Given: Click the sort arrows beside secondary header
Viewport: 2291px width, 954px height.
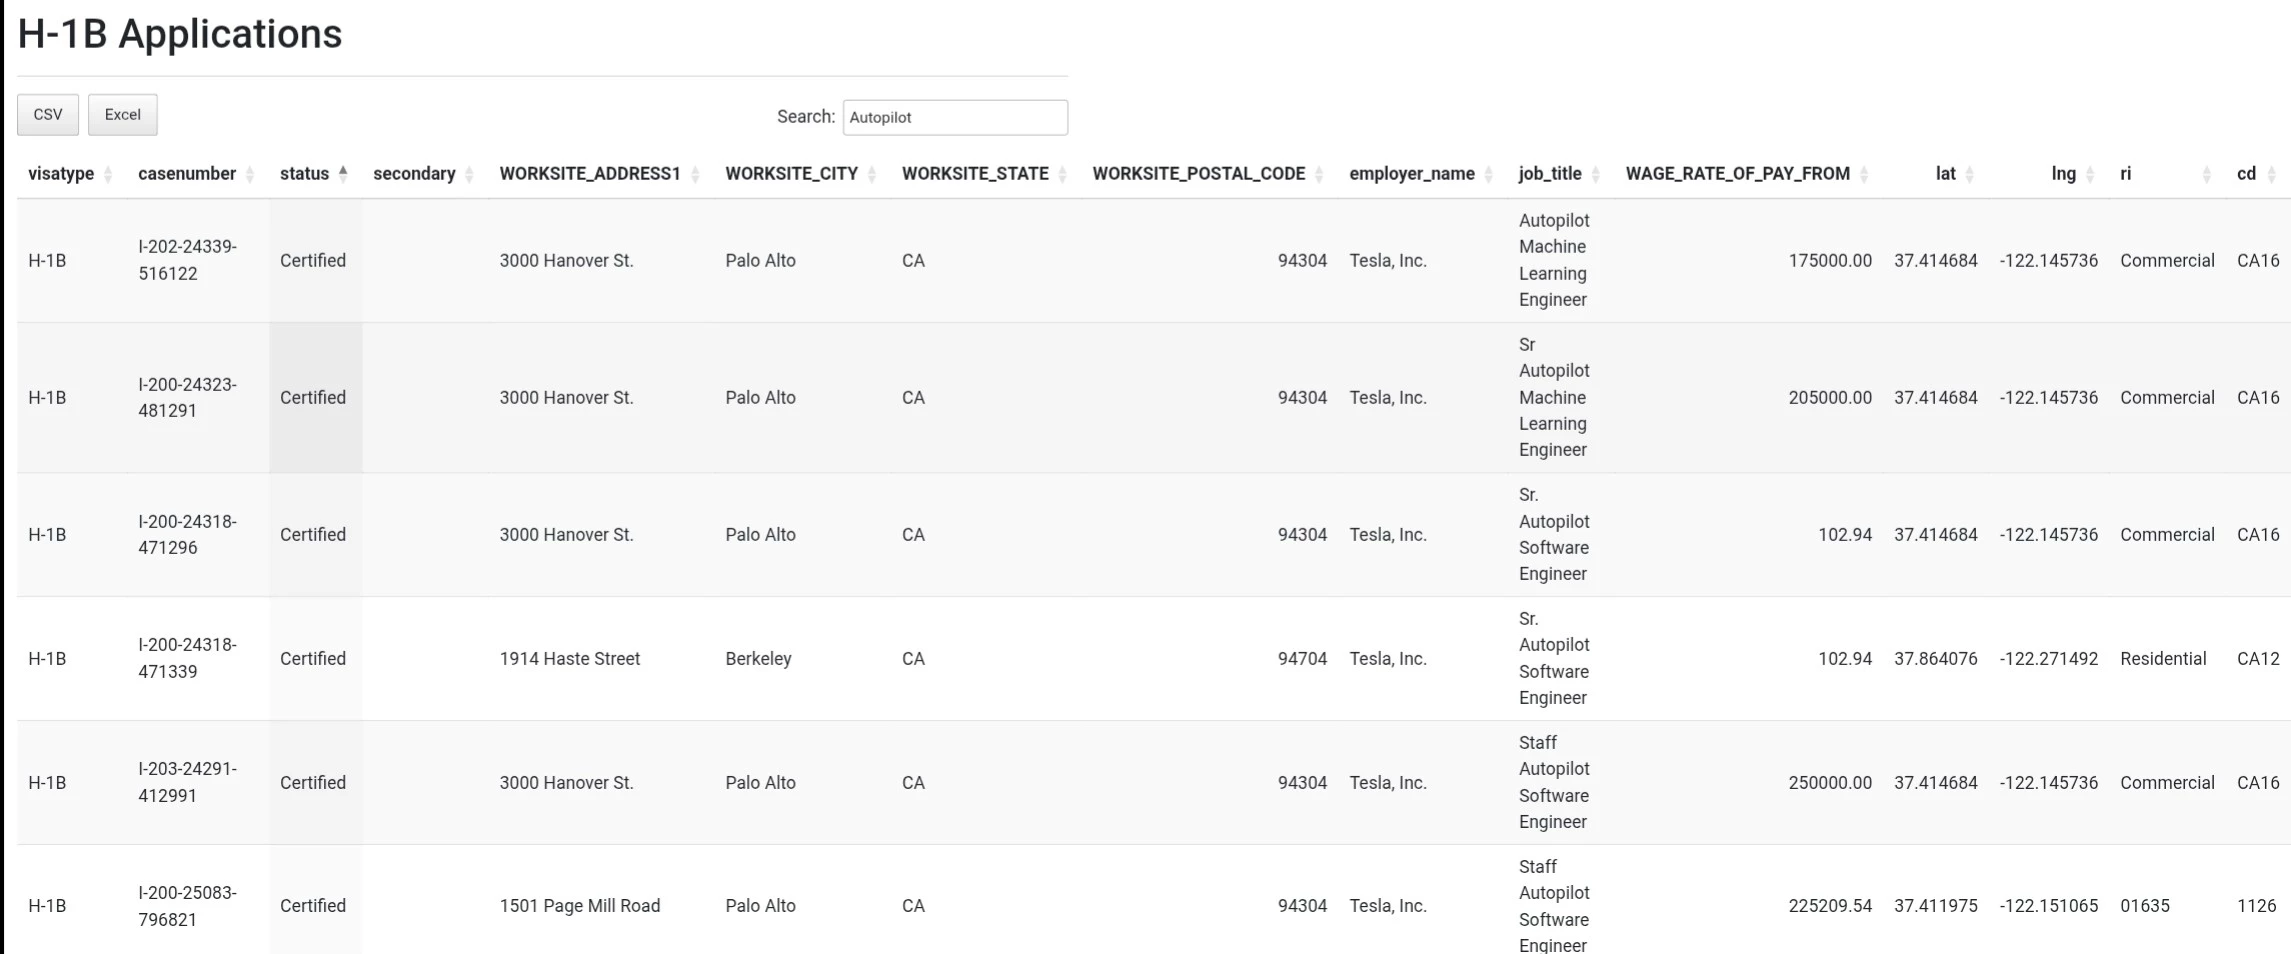Looking at the screenshot, I should [469, 174].
